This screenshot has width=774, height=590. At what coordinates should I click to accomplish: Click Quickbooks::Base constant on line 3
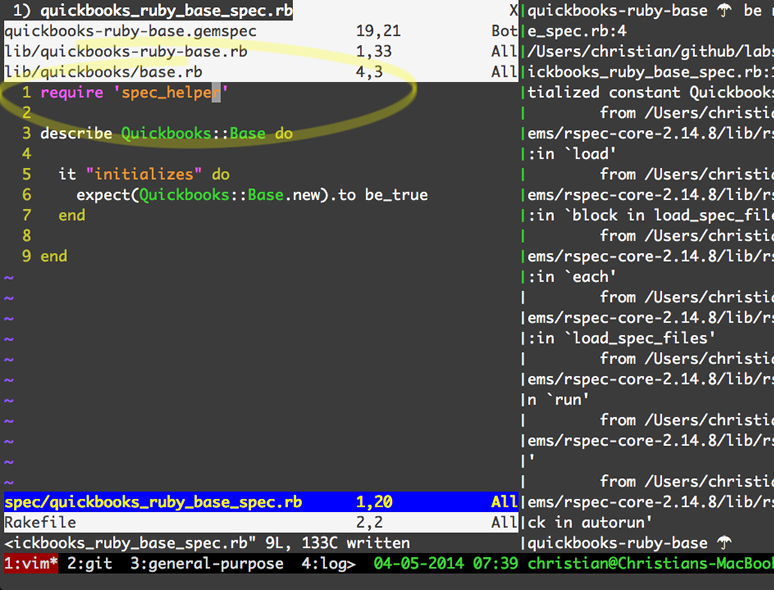point(193,134)
